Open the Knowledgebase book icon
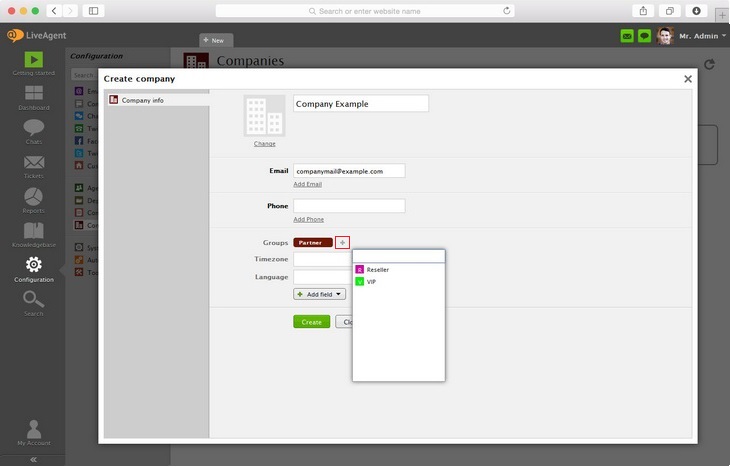The image size is (730, 467). (33, 233)
